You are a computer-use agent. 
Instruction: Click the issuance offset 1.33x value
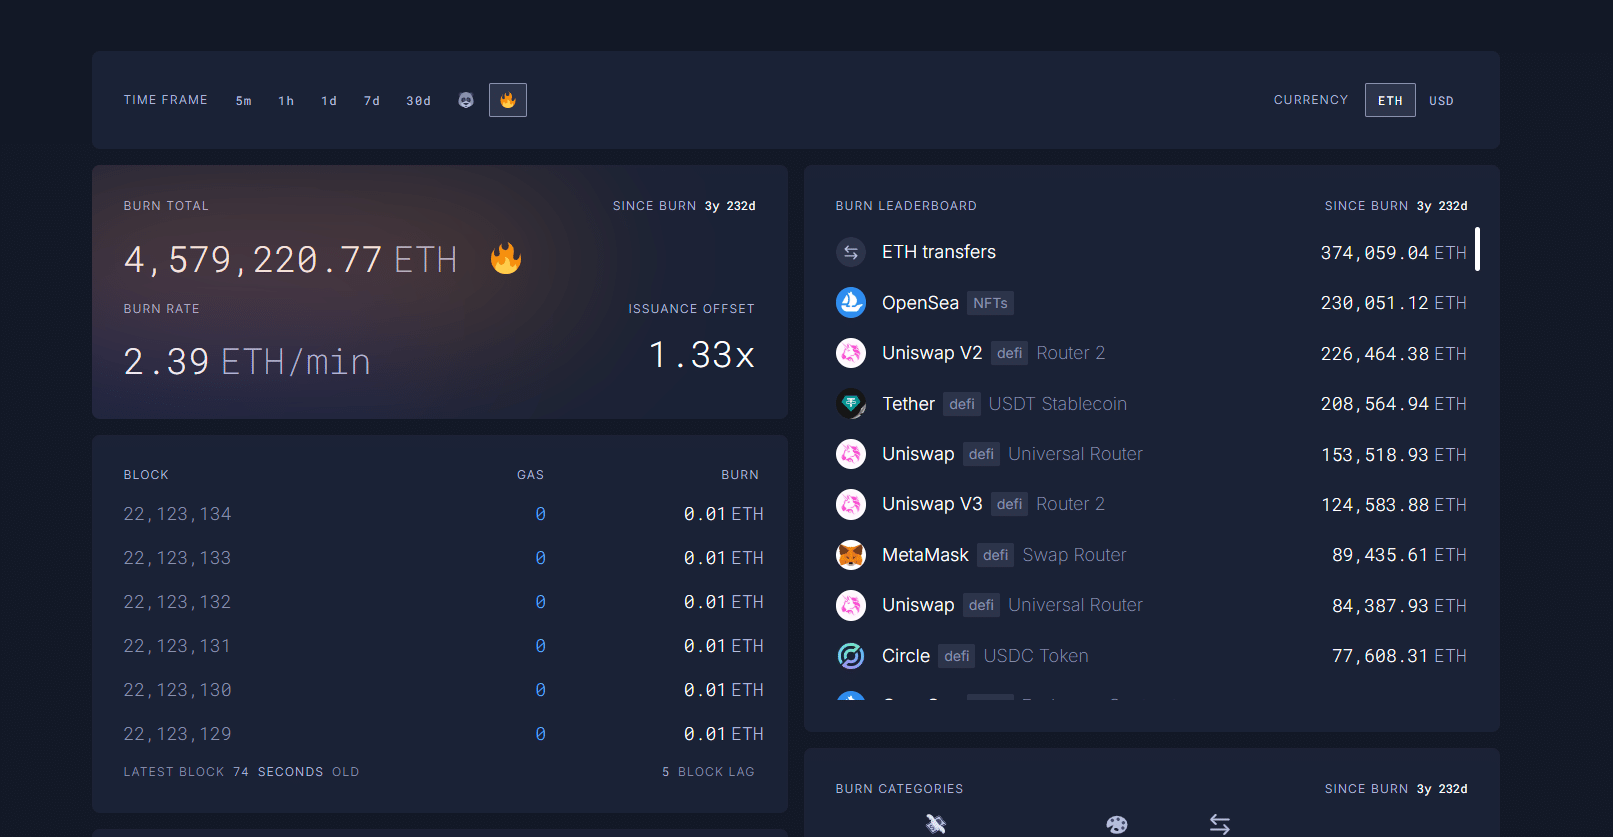pyautogui.click(x=702, y=355)
